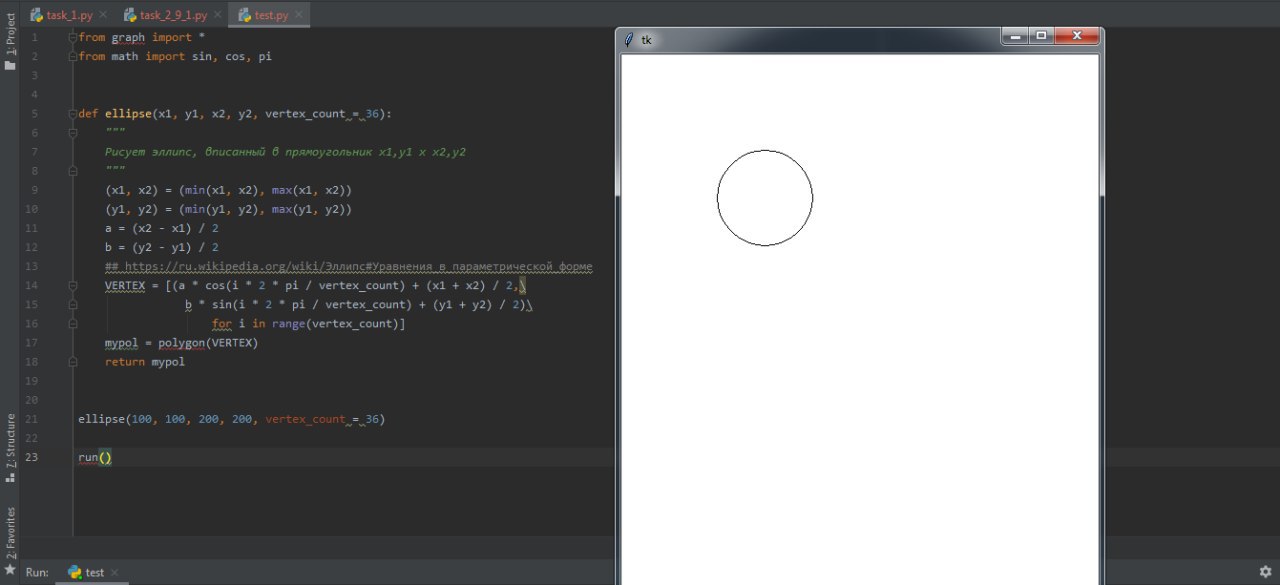Place cursor in 'from graph import *' line

pyautogui.click(x=141, y=37)
